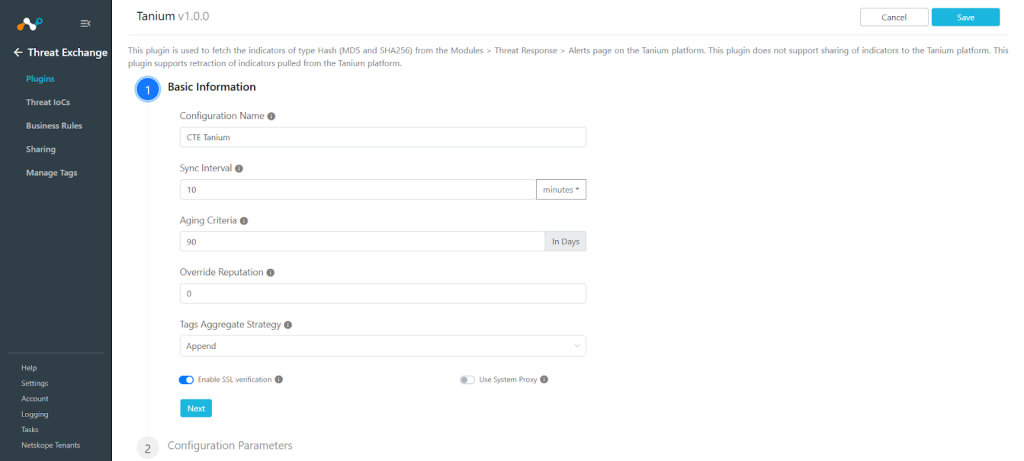
Task: Open the Tags Aggregate Strategy Append dropdown
Action: (383, 346)
